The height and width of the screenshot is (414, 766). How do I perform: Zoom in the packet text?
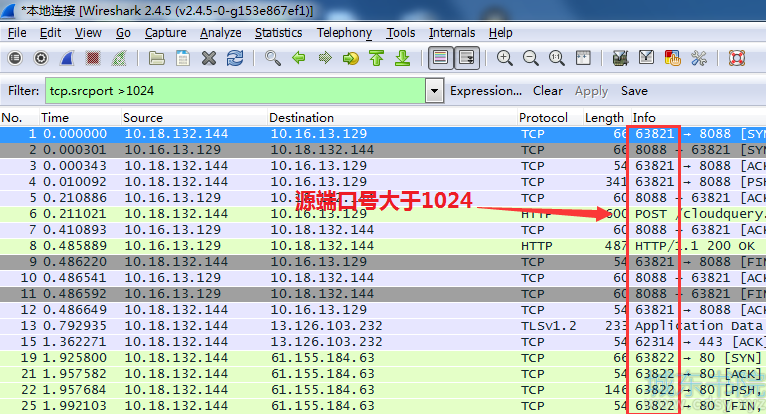505,59
